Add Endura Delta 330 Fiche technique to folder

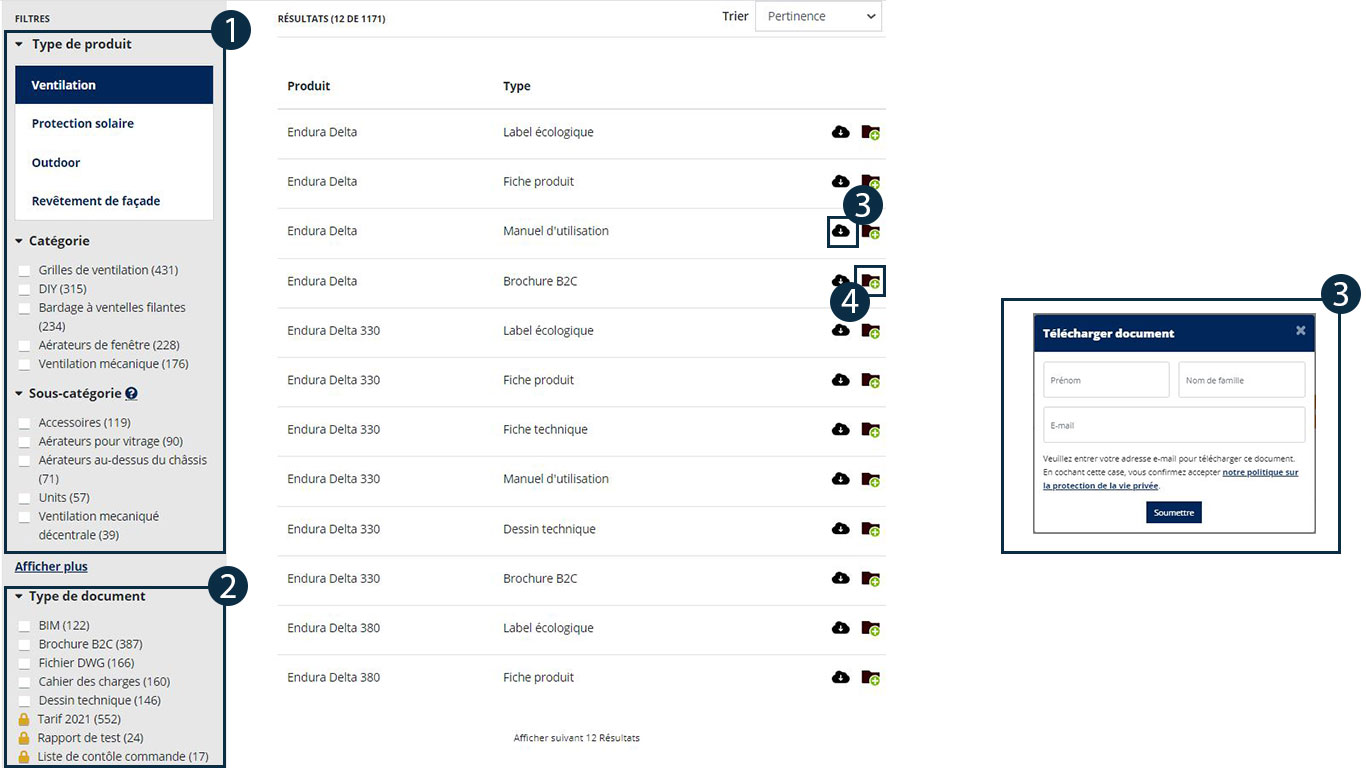[870, 429]
